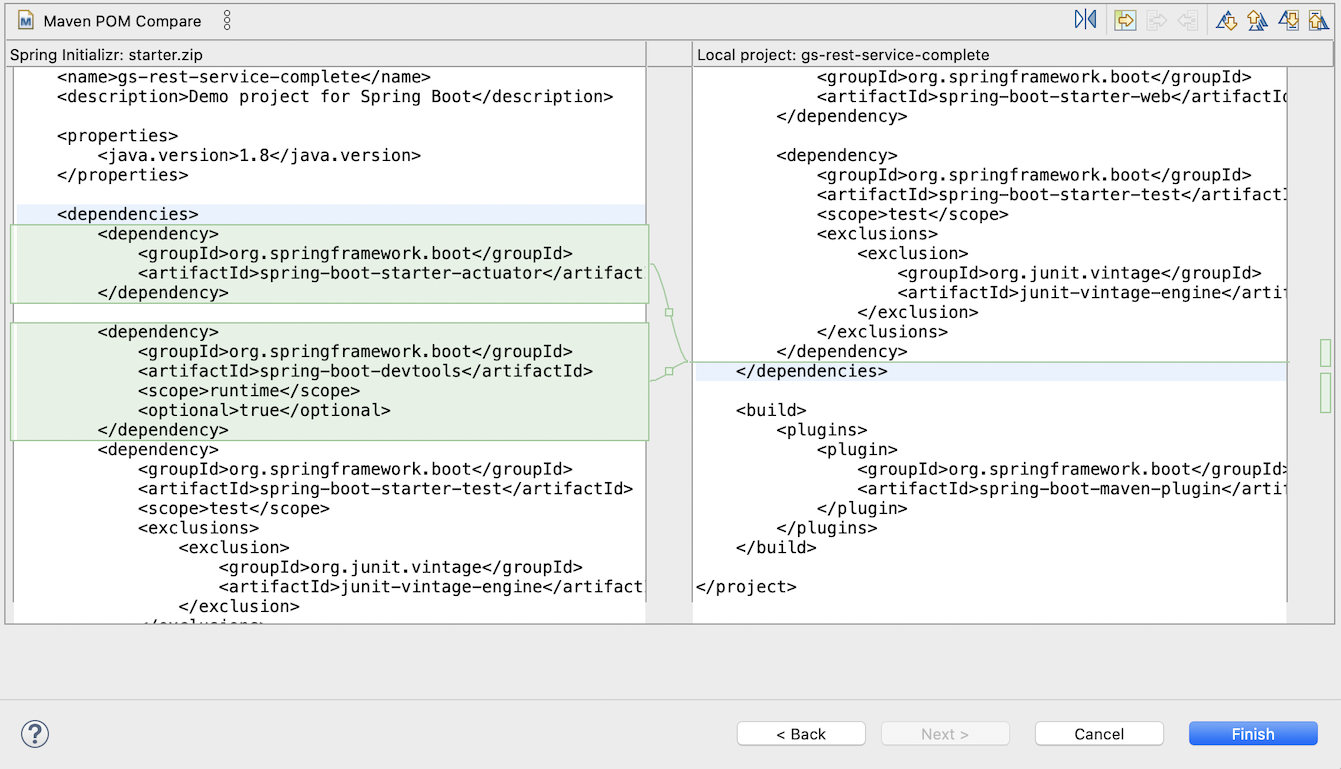
Task: Click the '<optional>true</optional>' line
Action: tap(264, 410)
